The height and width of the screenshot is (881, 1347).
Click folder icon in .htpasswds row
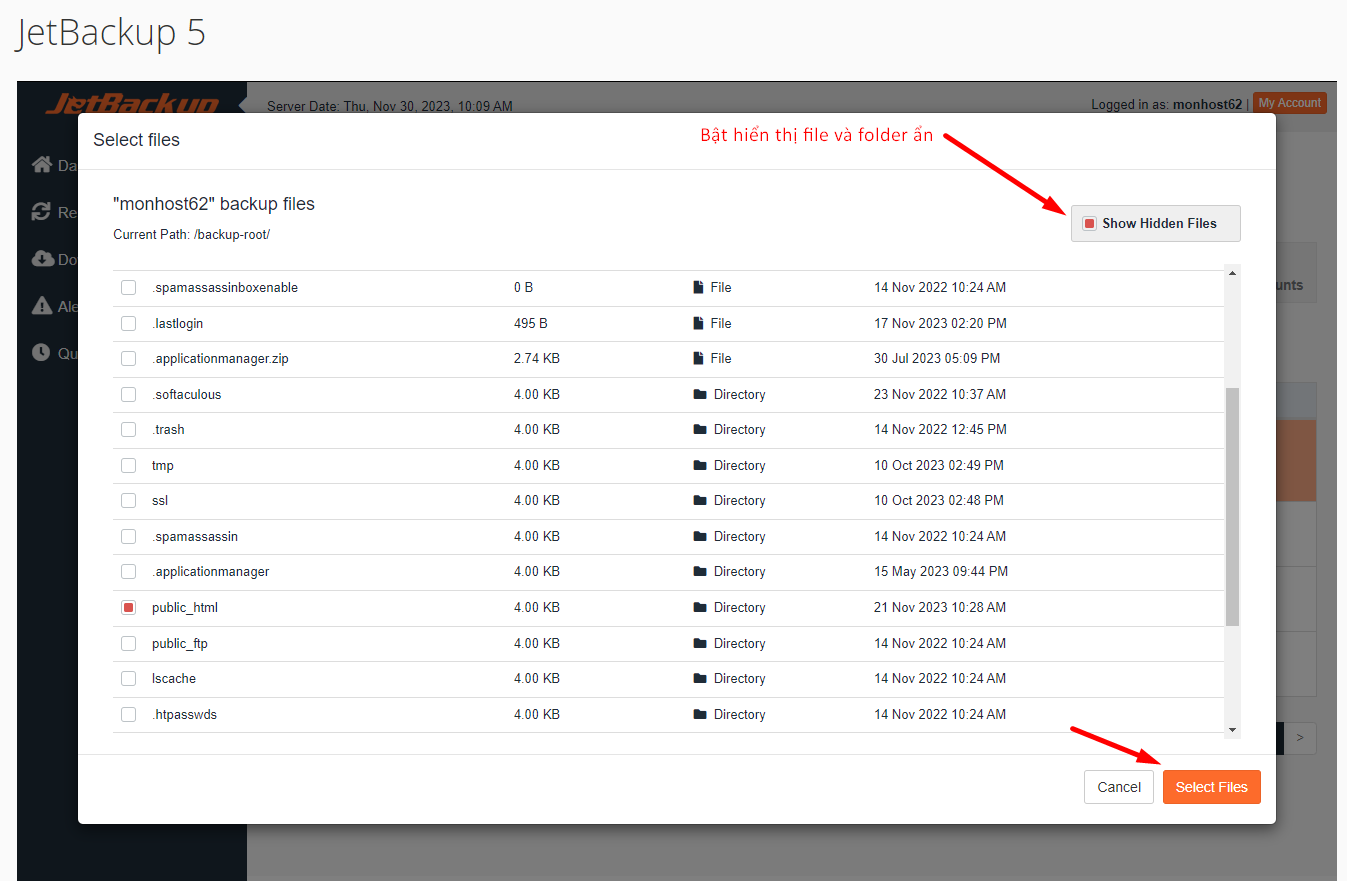click(x=700, y=714)
